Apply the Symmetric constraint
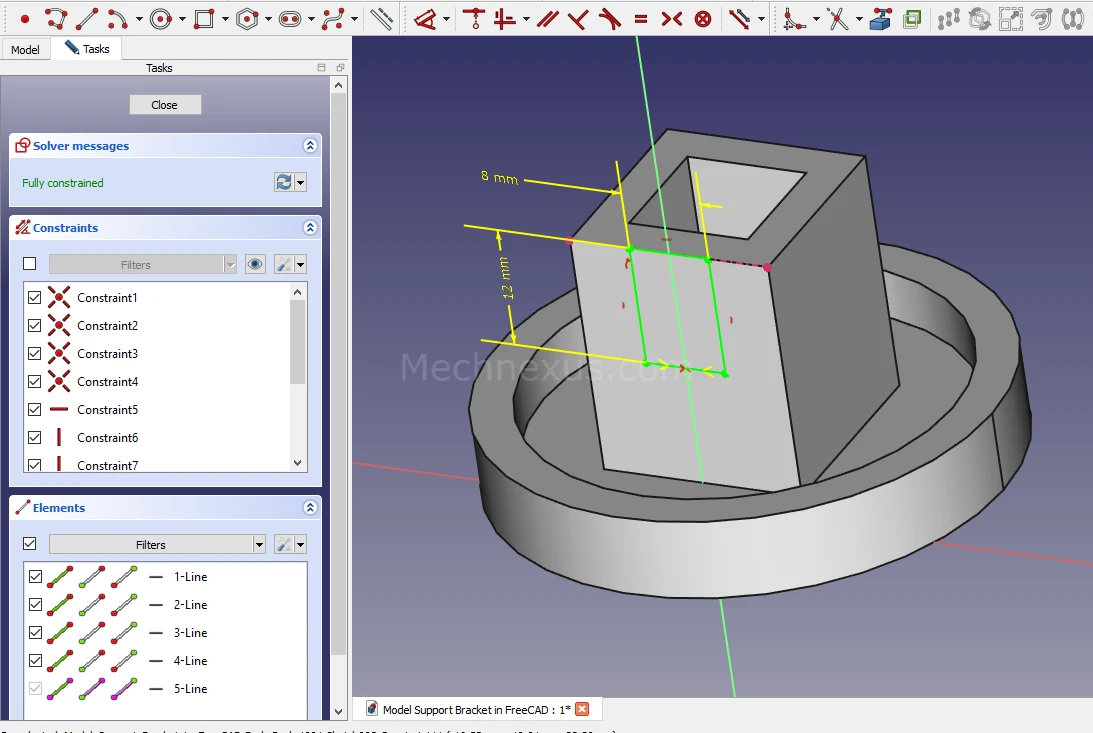 tap(672, 18)
